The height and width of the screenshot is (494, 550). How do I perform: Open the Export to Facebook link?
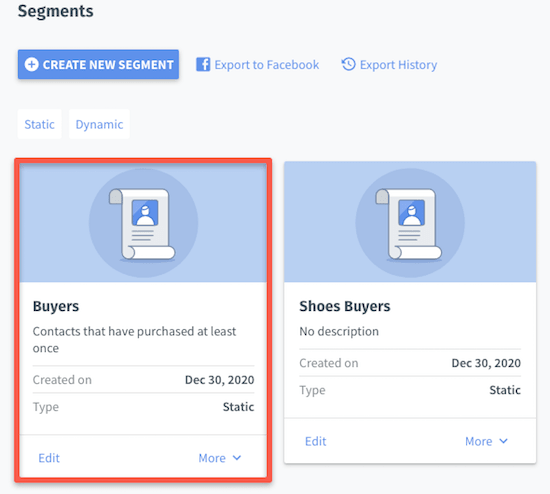pyautogui.click(x=257, y=65)
